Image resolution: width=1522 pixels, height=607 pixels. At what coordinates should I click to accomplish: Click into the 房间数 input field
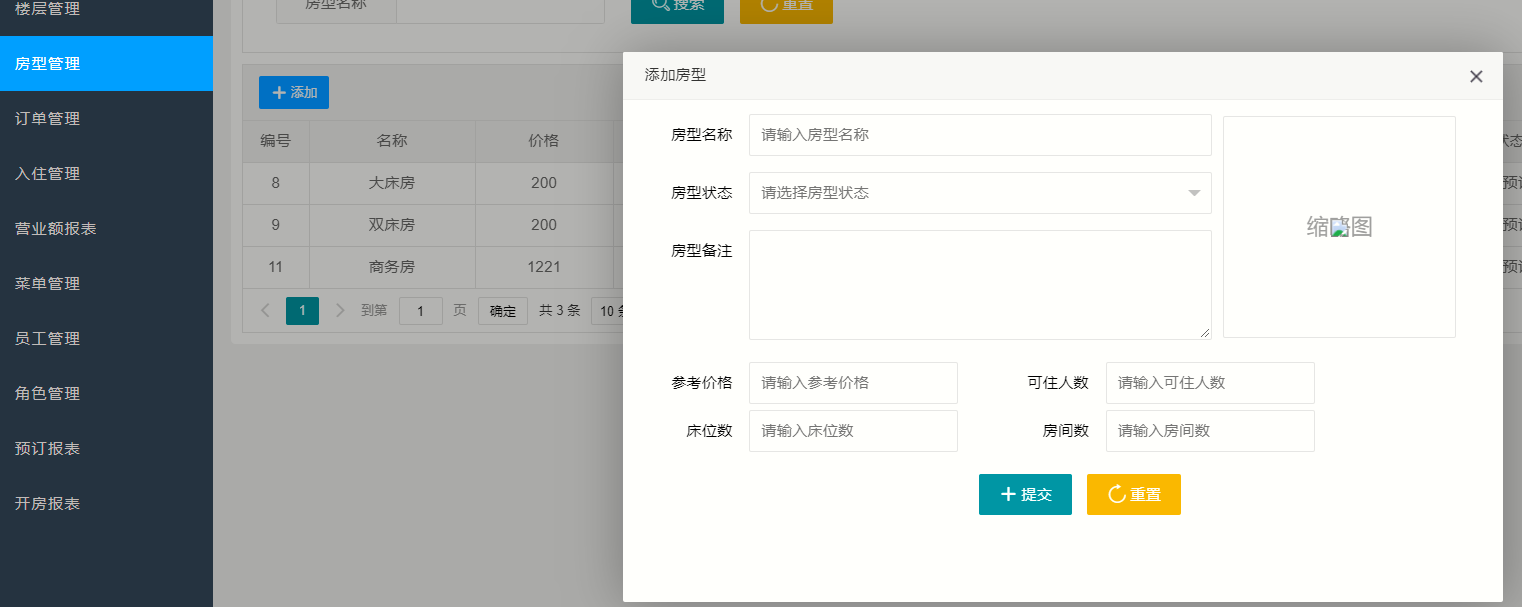click(1210, 431)
